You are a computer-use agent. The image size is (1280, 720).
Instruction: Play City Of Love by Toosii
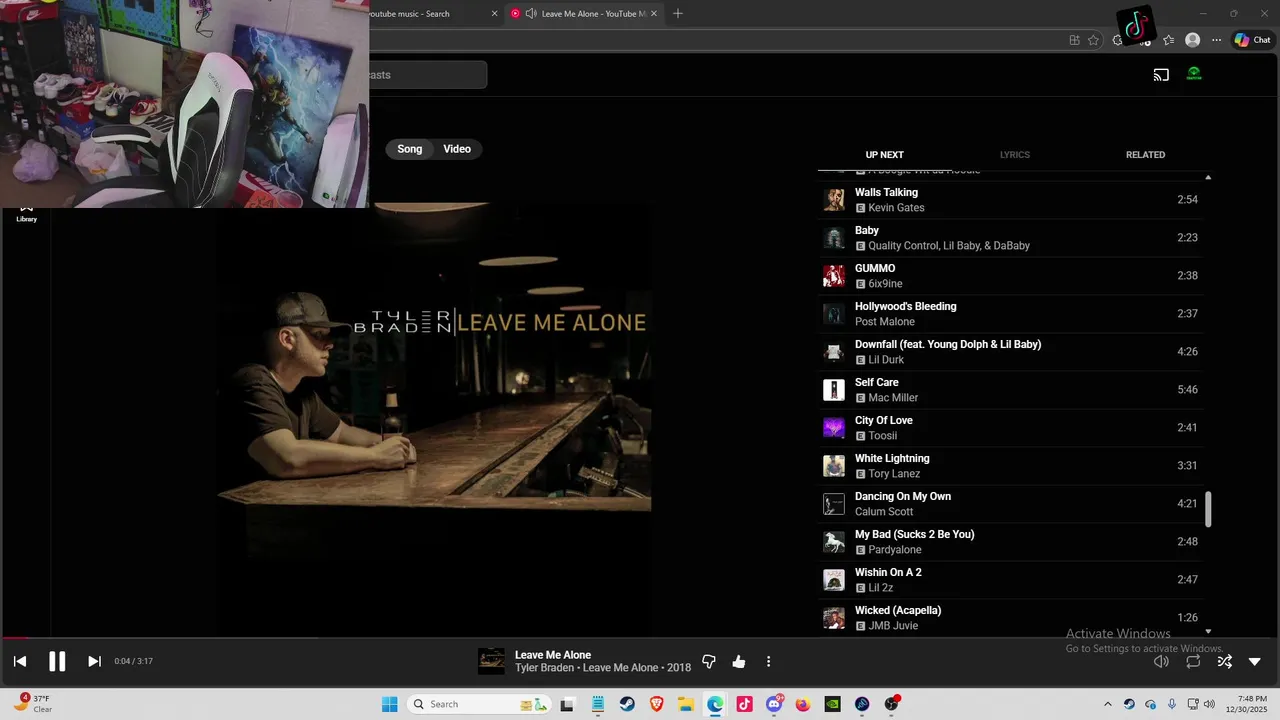point(1012,428)
